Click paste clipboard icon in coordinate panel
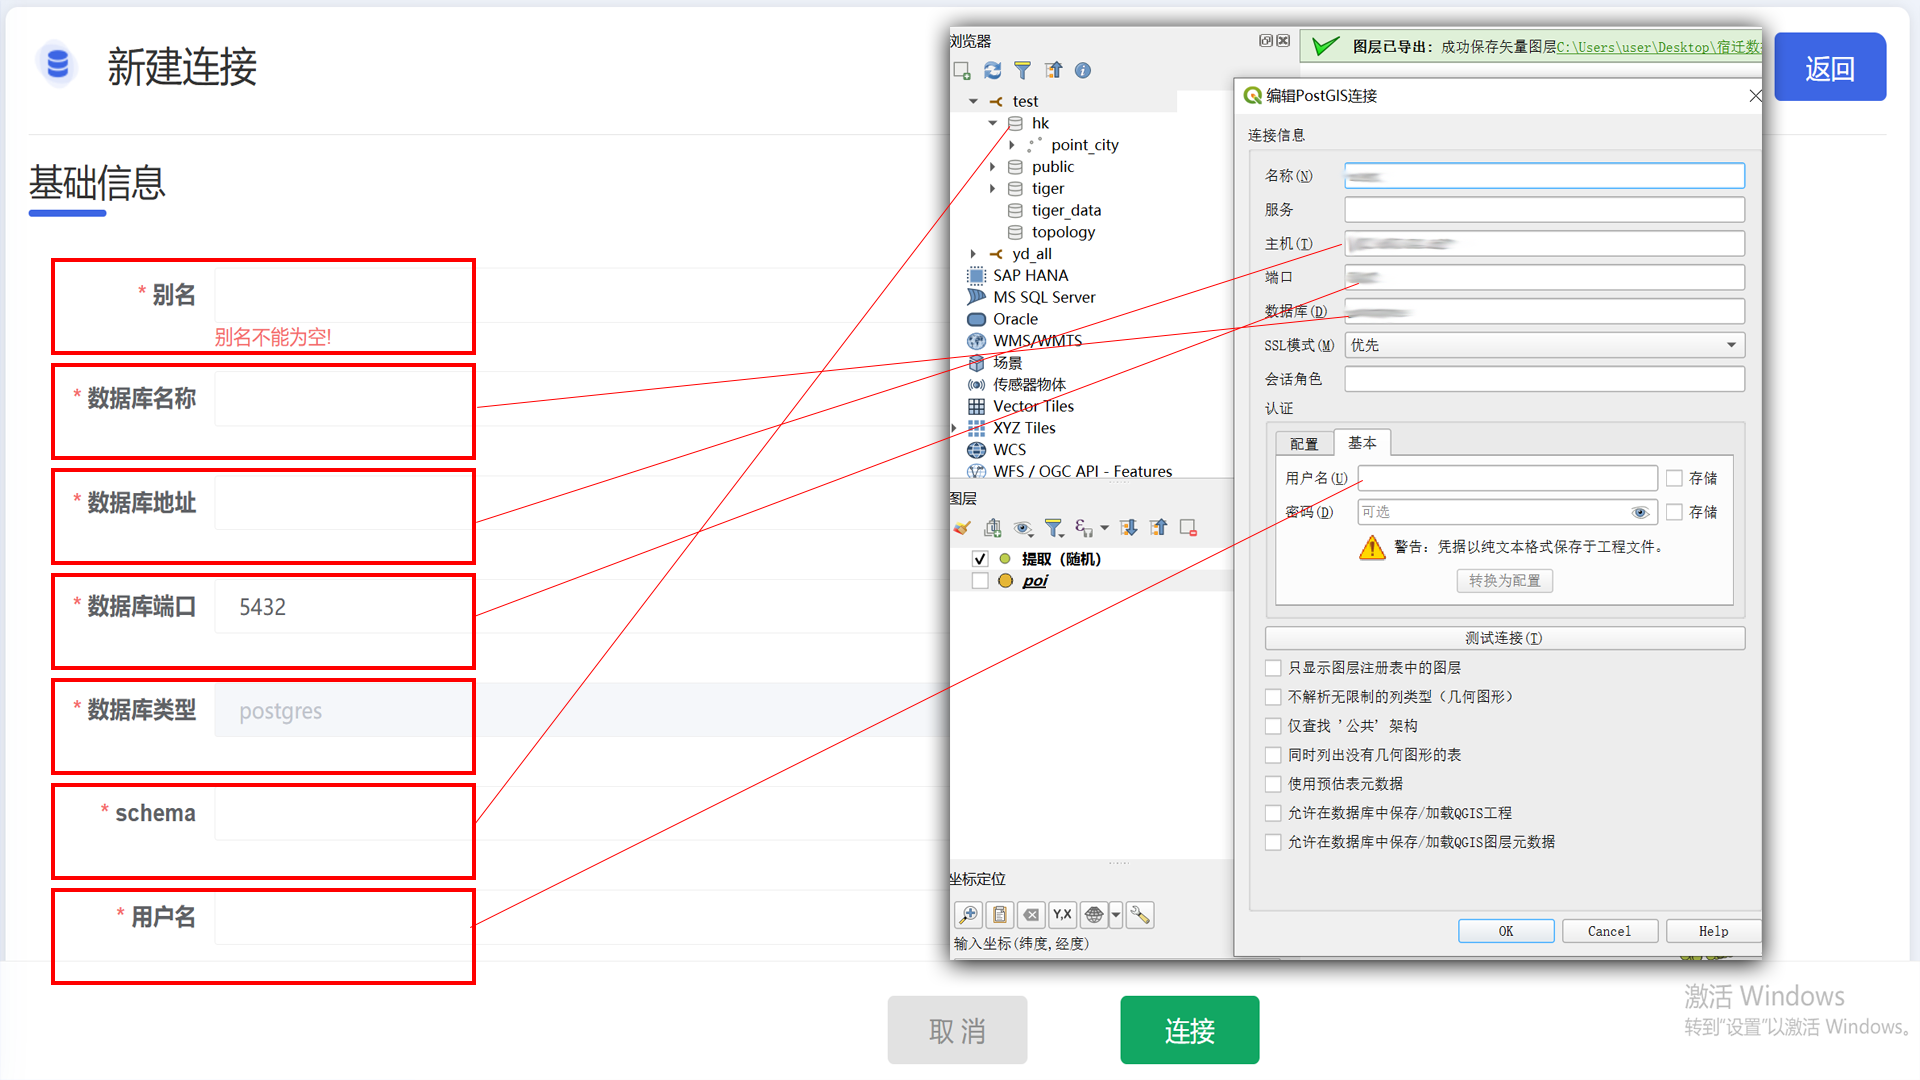The height and width of the screenshot is (1080, 1920). pos(1000,914)
